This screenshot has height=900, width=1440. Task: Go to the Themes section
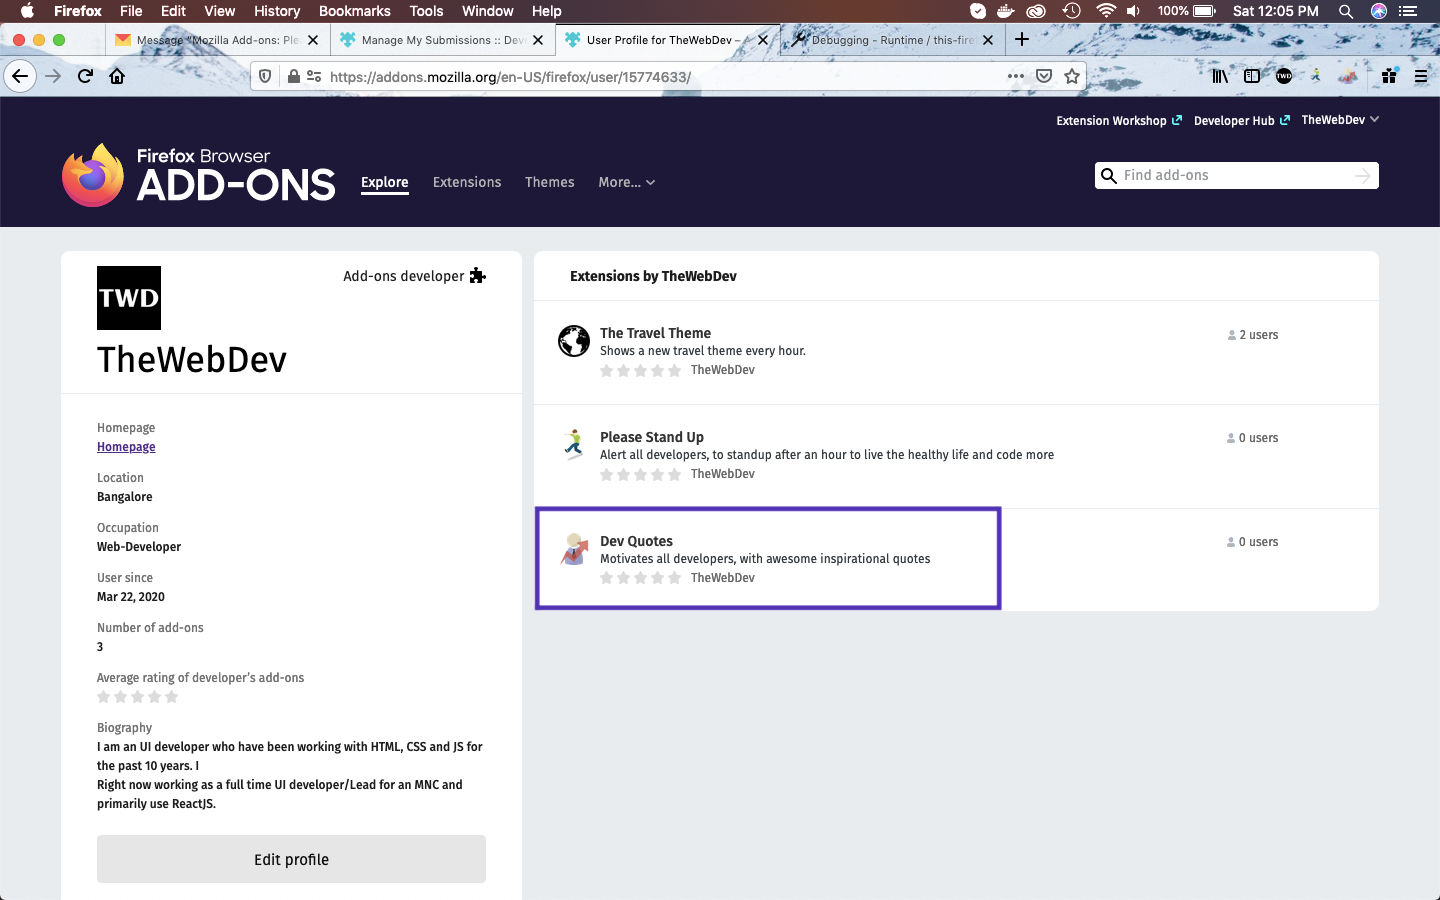550,182
